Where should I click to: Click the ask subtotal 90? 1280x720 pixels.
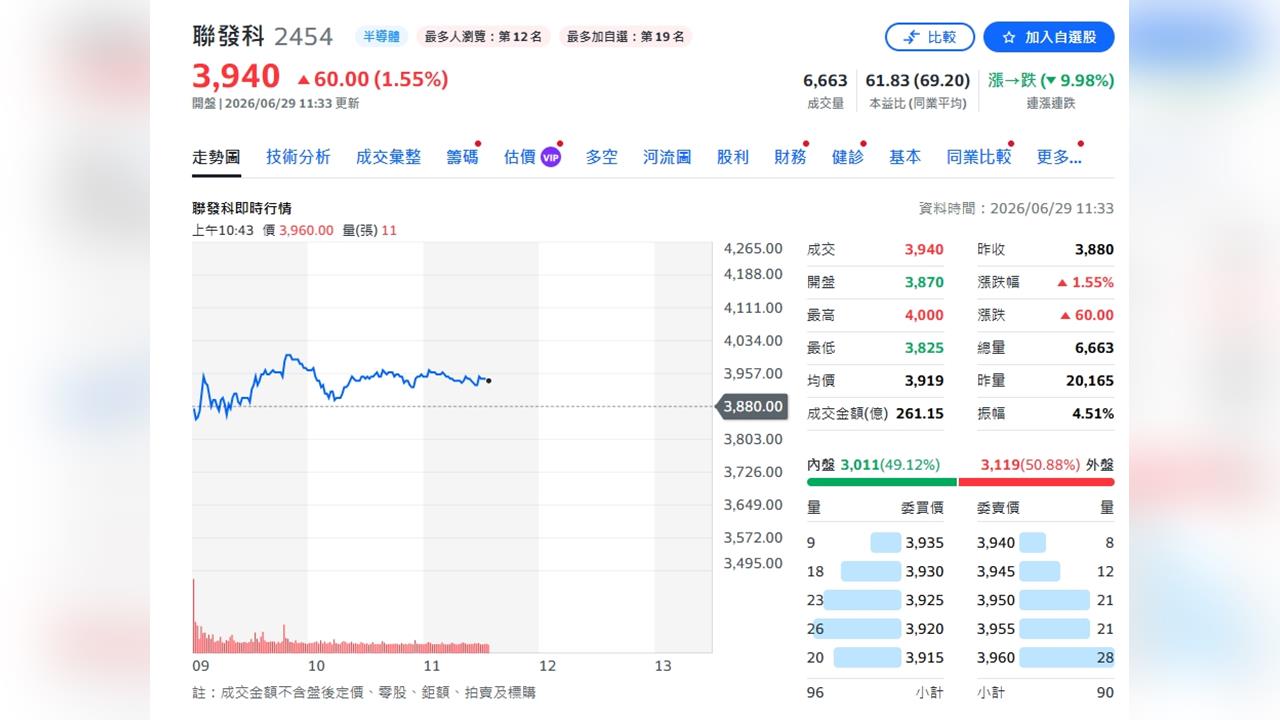(x=1105, y=692)
